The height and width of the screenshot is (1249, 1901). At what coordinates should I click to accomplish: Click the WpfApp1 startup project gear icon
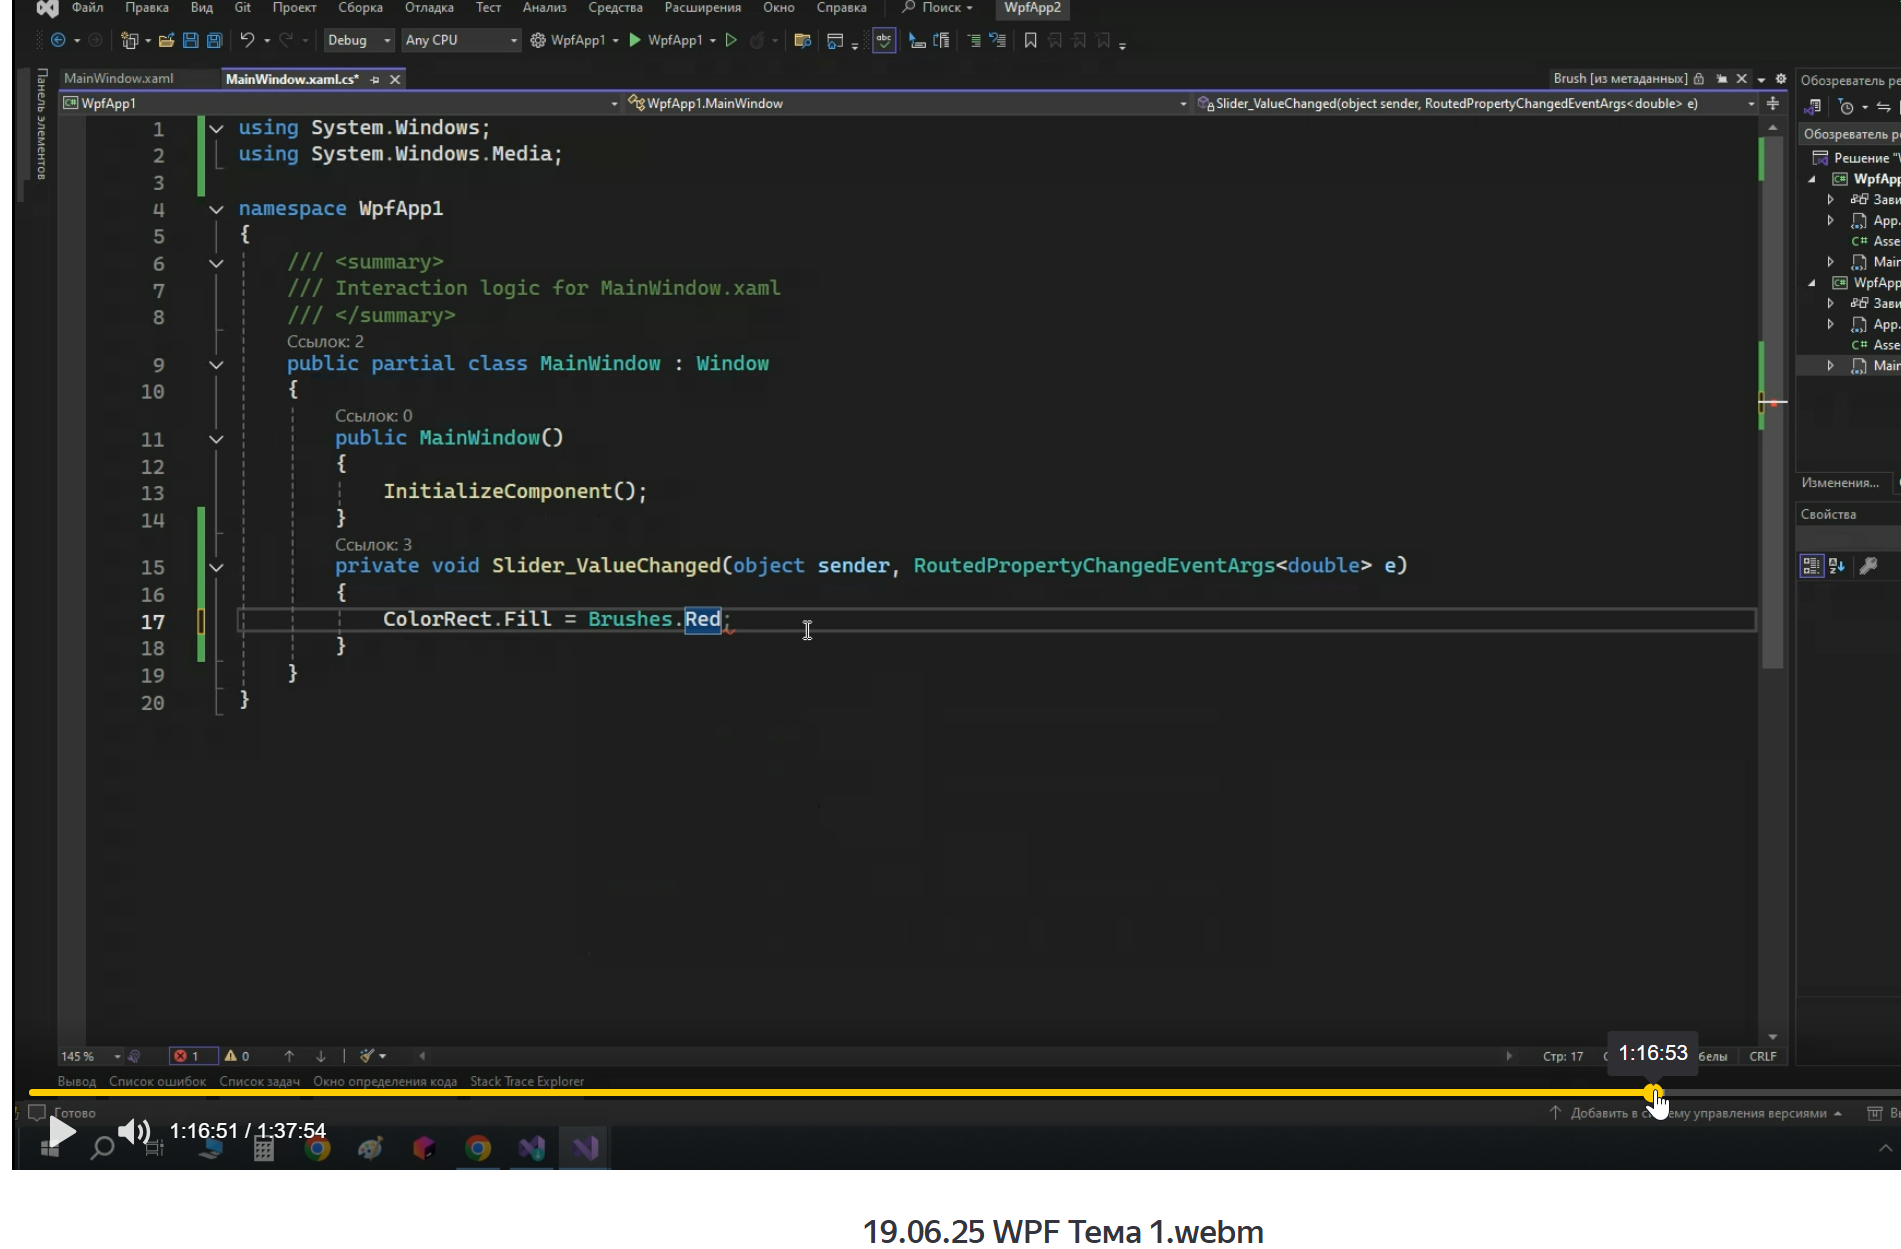[x=538, y=40]
